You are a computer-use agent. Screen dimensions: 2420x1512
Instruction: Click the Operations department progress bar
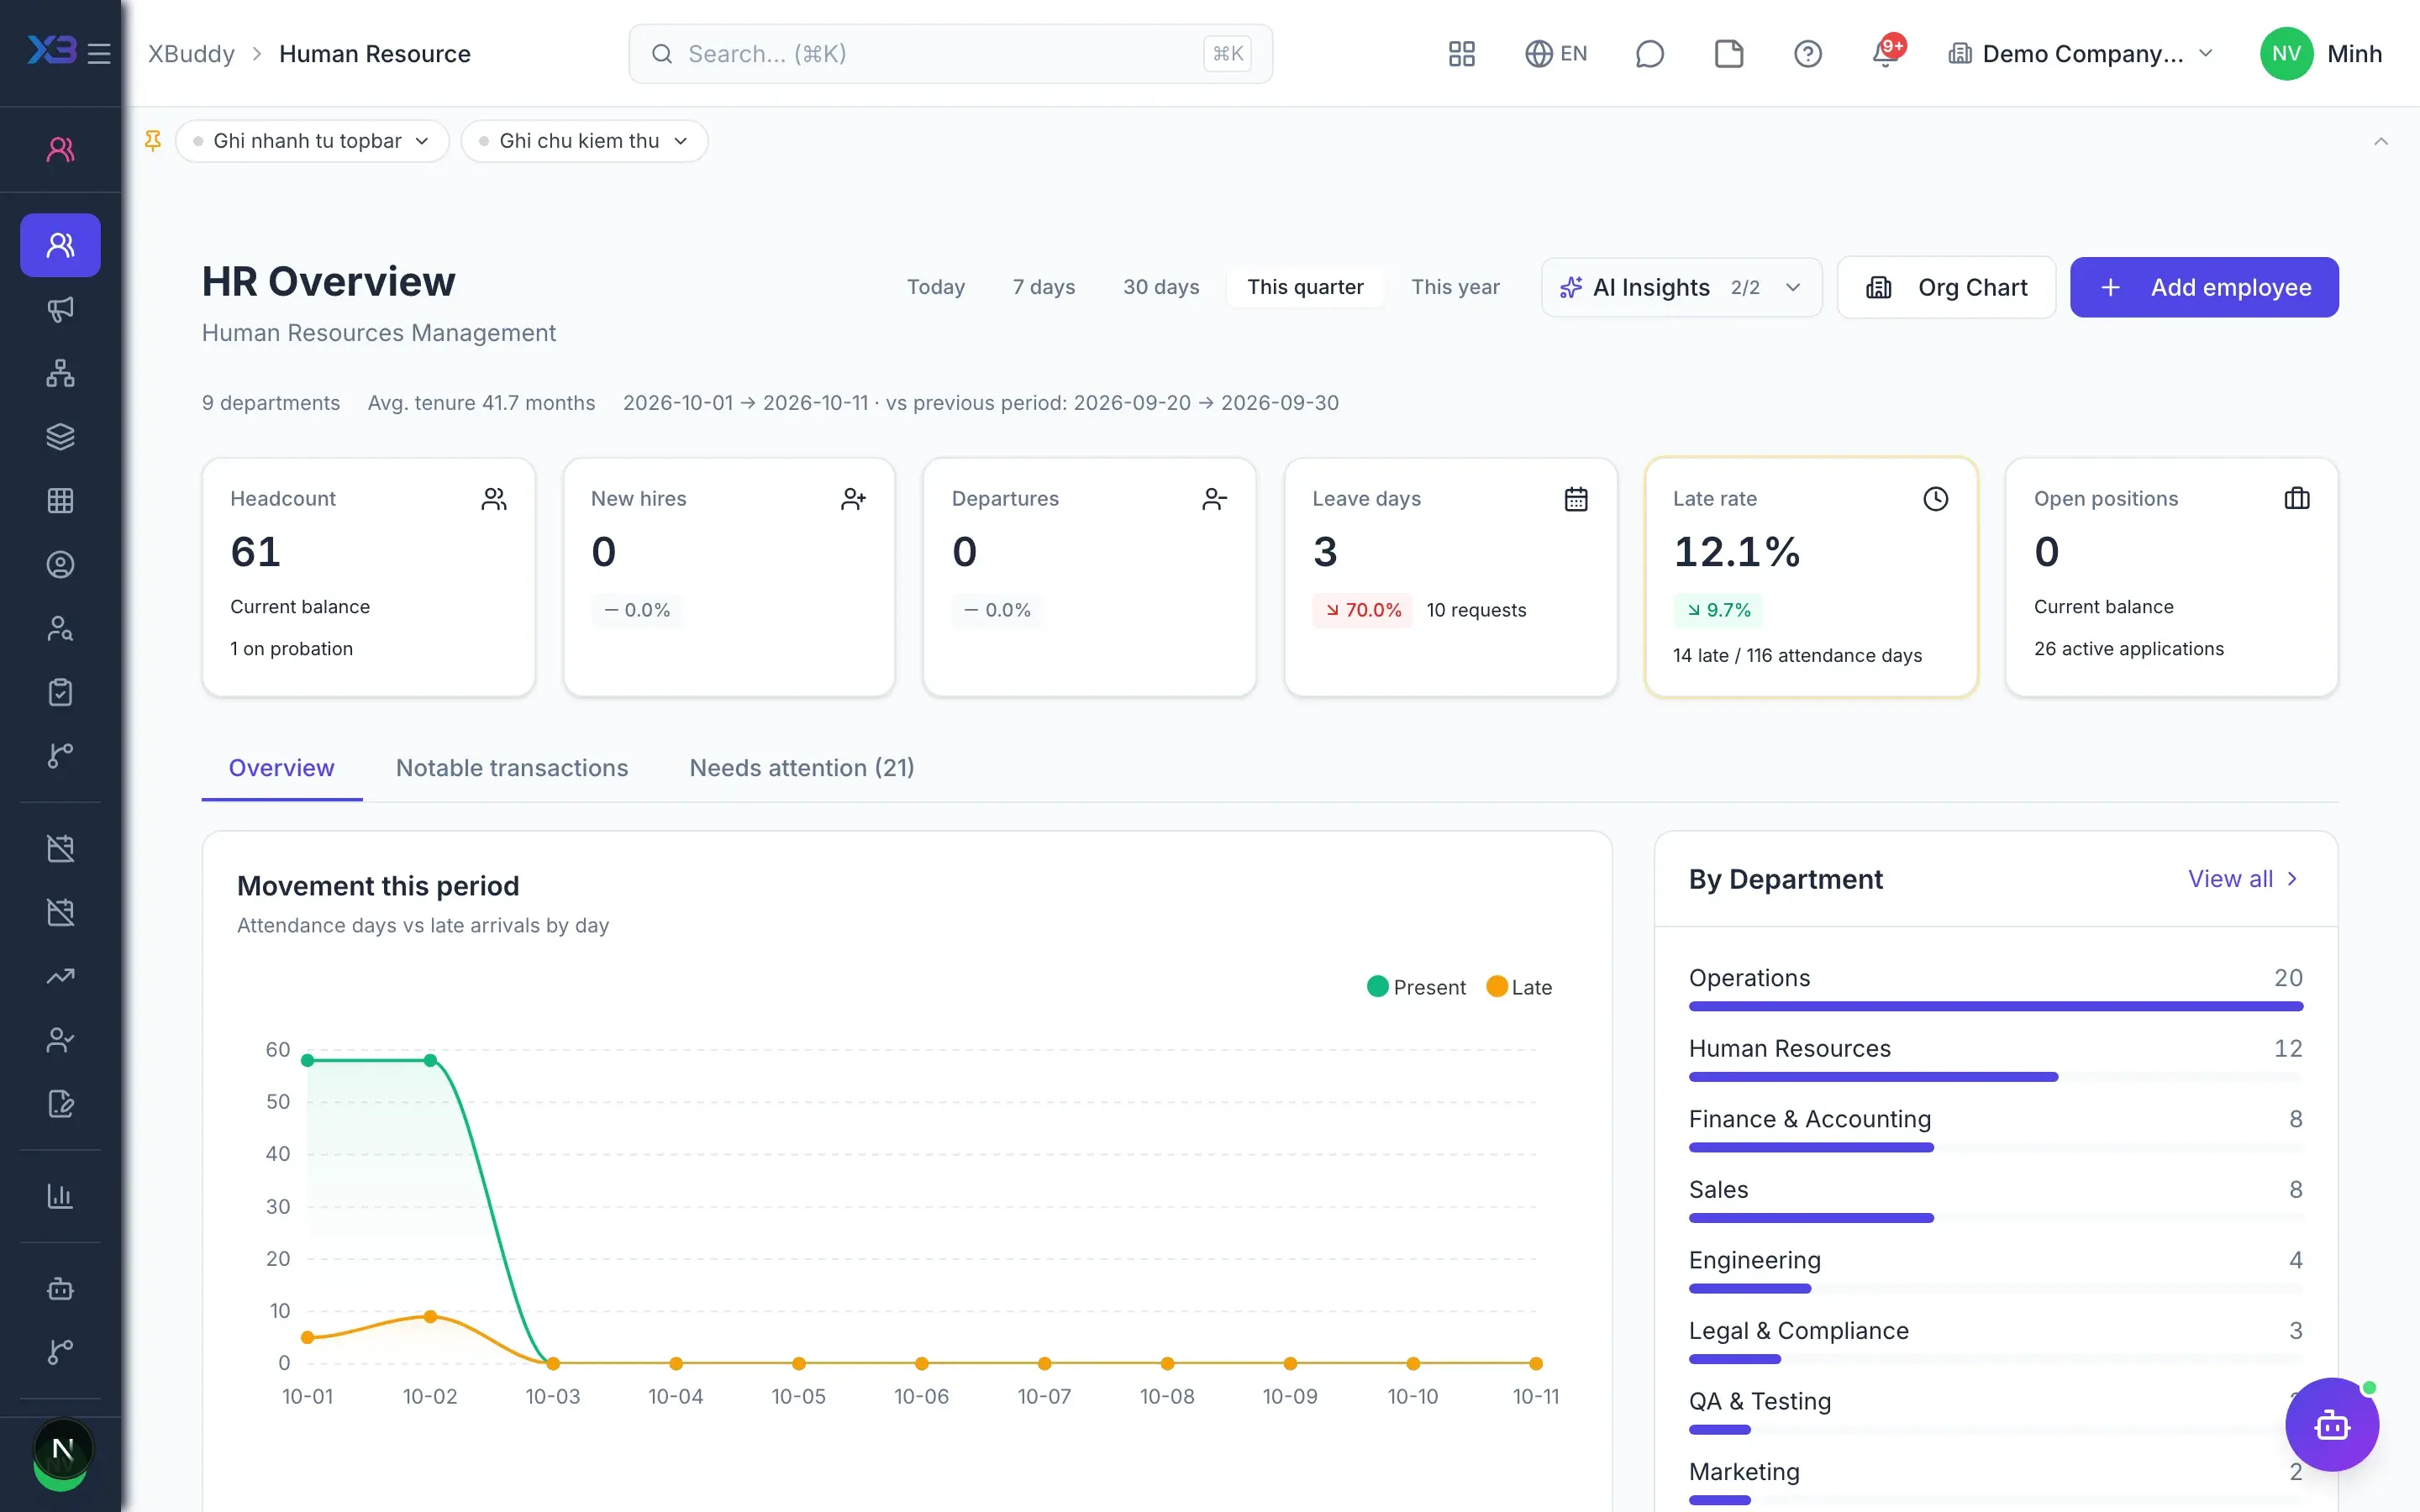[1996, 1006]
